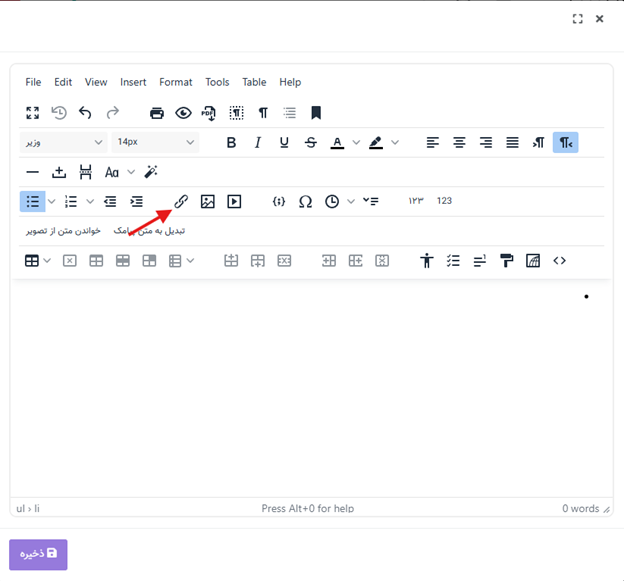Insert media using the video icon
624x581 pixels.
click(x=234, y=201)
